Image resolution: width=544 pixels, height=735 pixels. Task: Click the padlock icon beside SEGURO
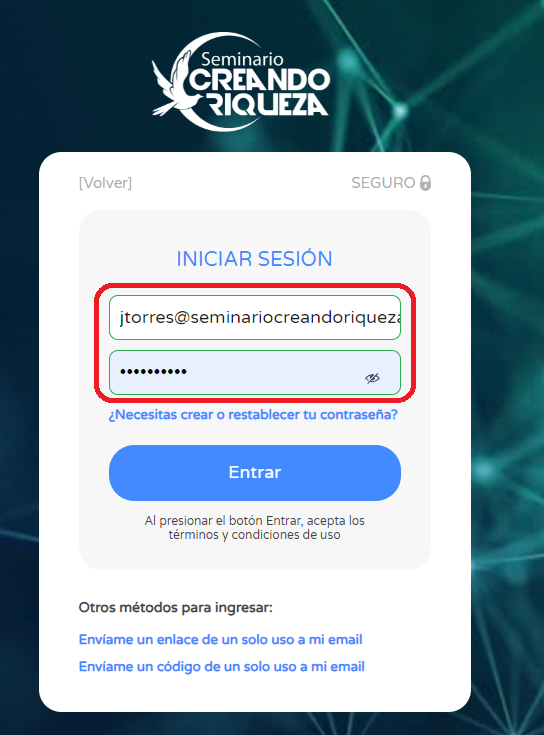(425, 182)
